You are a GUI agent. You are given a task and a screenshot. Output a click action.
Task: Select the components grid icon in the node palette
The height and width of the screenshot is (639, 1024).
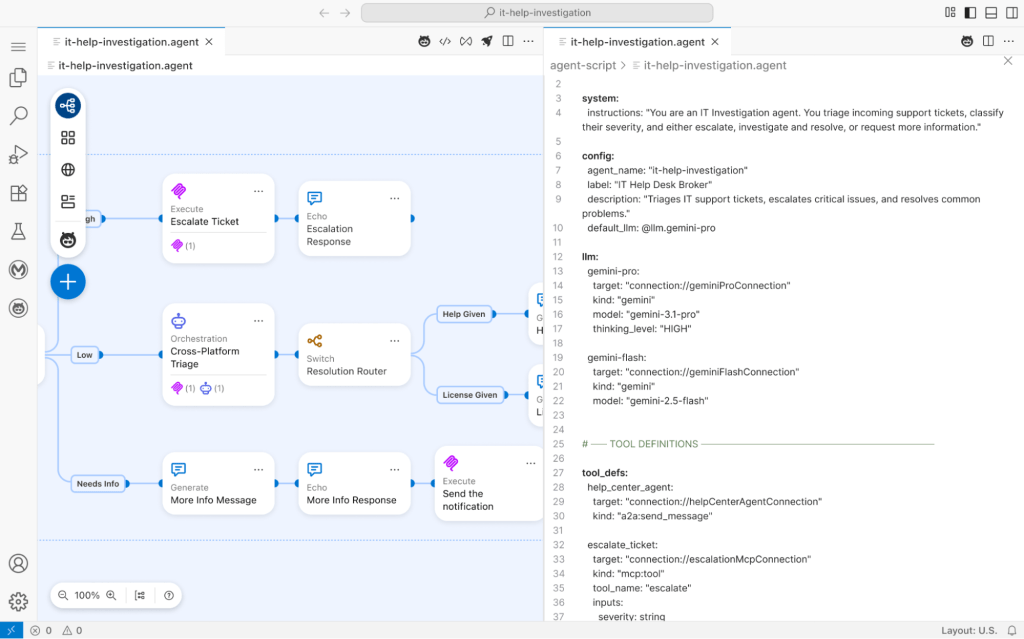(68, 138)
